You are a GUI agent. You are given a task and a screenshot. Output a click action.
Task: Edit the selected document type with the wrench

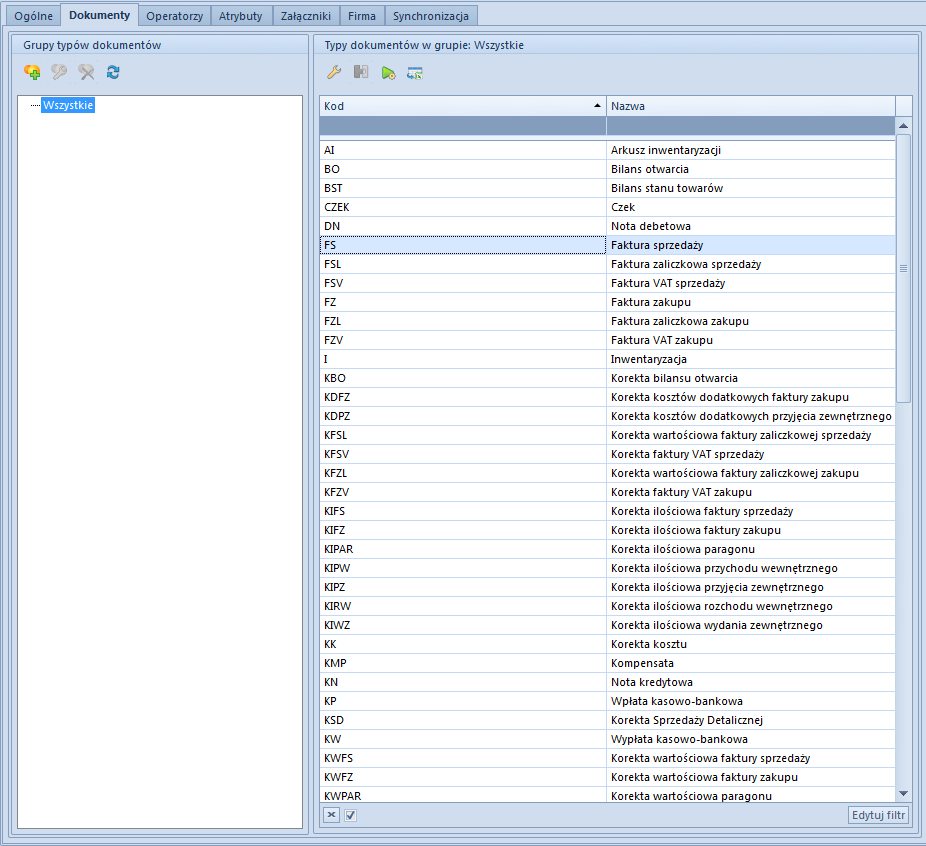click(334, 73)
